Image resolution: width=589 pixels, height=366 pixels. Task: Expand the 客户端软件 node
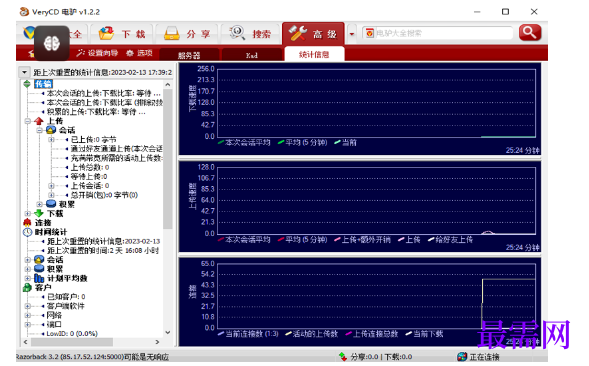pos(27,306)
